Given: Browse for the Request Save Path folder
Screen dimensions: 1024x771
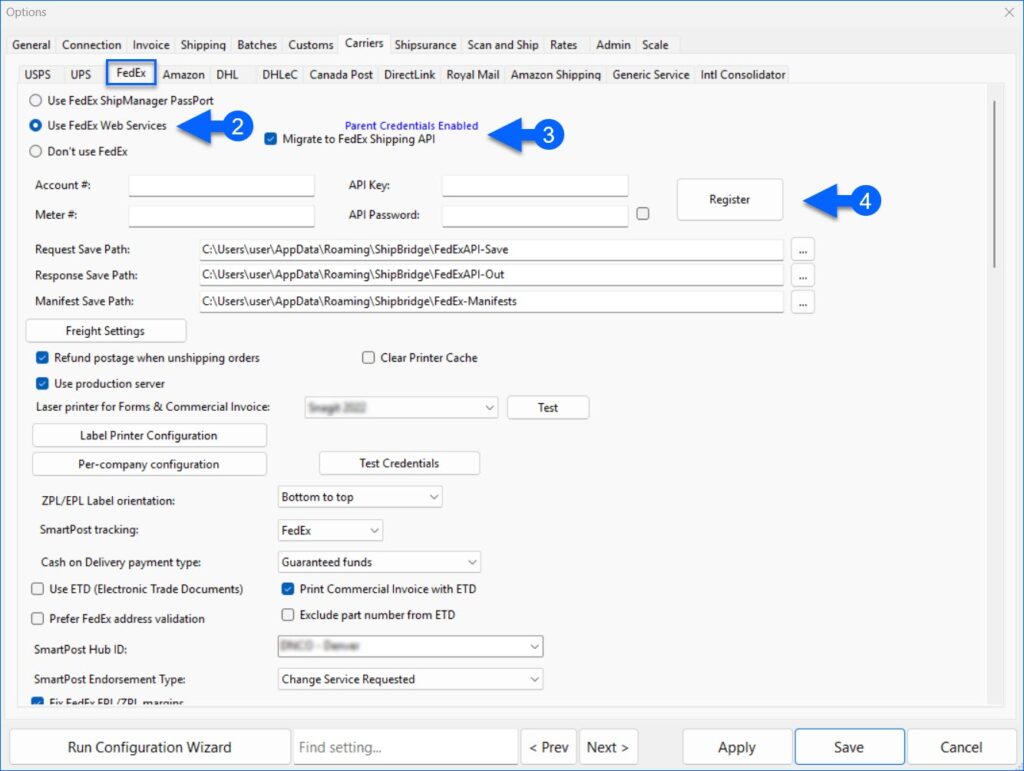Looking at the screenshot, I should [x=802, y=249].
